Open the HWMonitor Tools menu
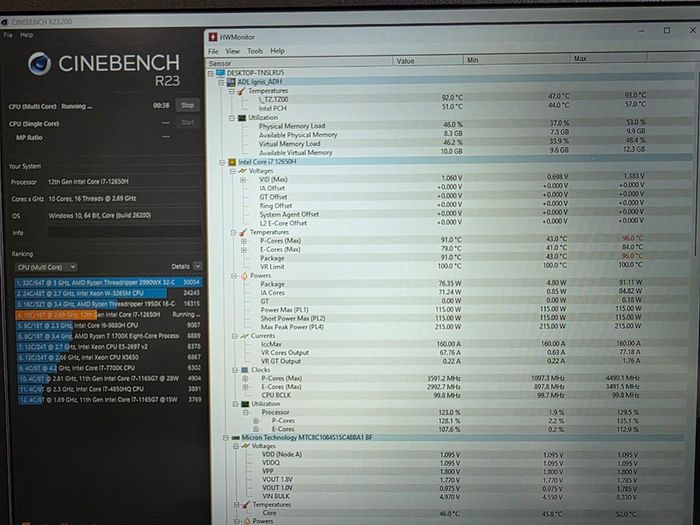The height and width of the screenshot is (525, 700). click(255, 51)
